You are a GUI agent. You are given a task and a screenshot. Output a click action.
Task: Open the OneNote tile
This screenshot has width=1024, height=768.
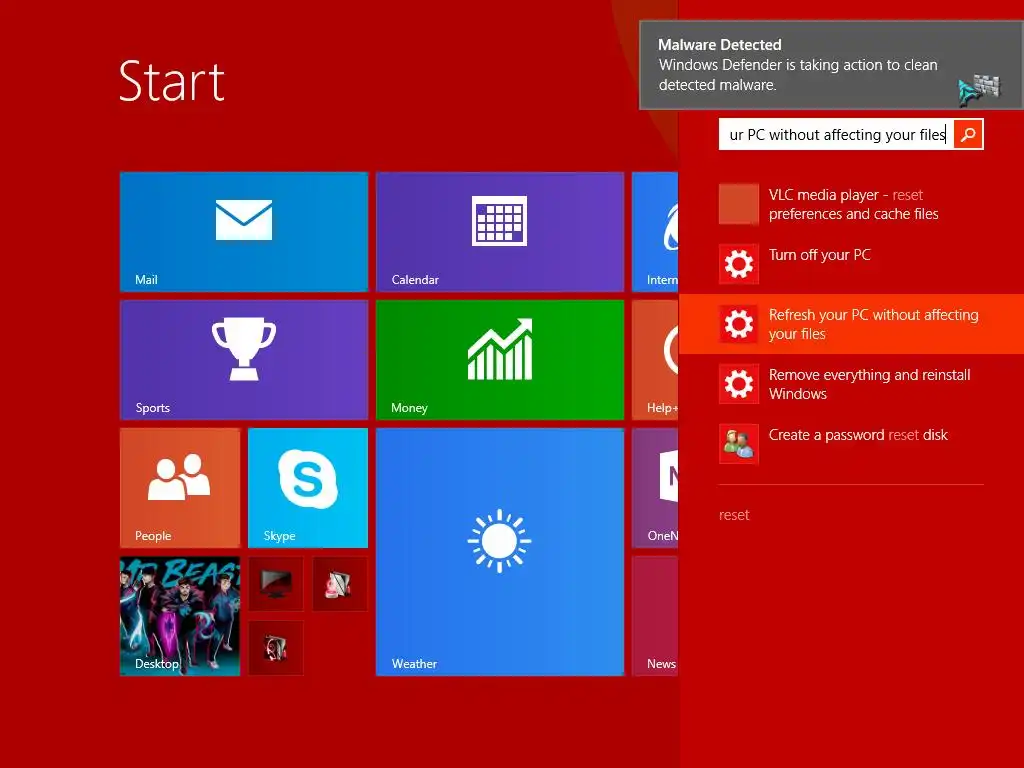pos(655,487)
